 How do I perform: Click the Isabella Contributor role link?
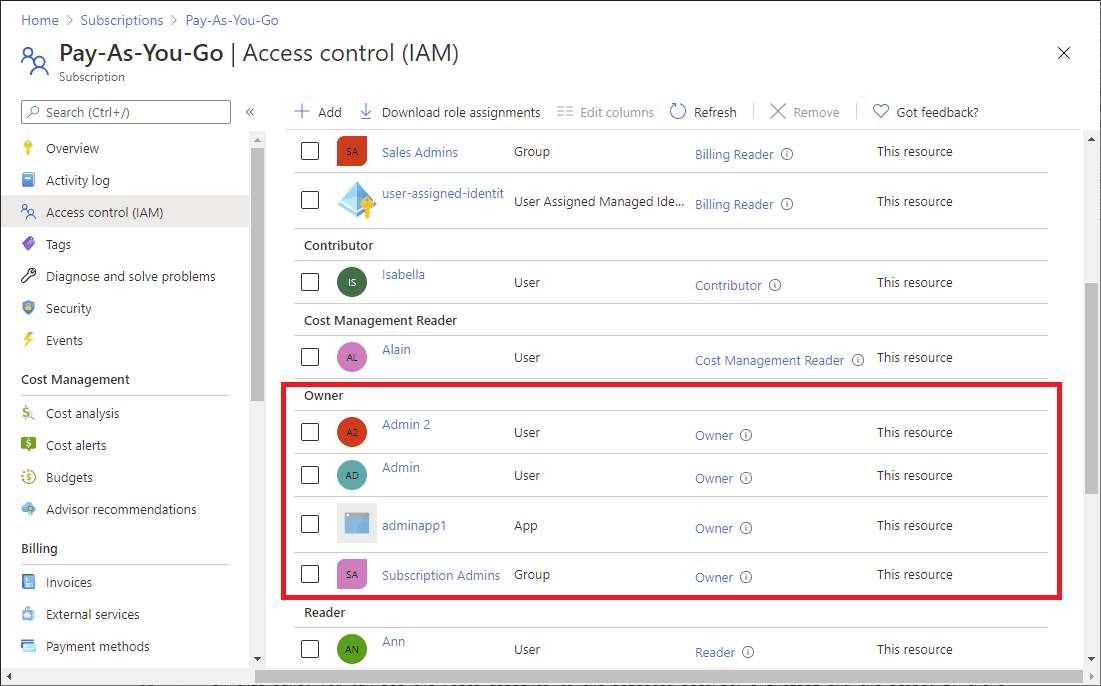coord(728,285)
